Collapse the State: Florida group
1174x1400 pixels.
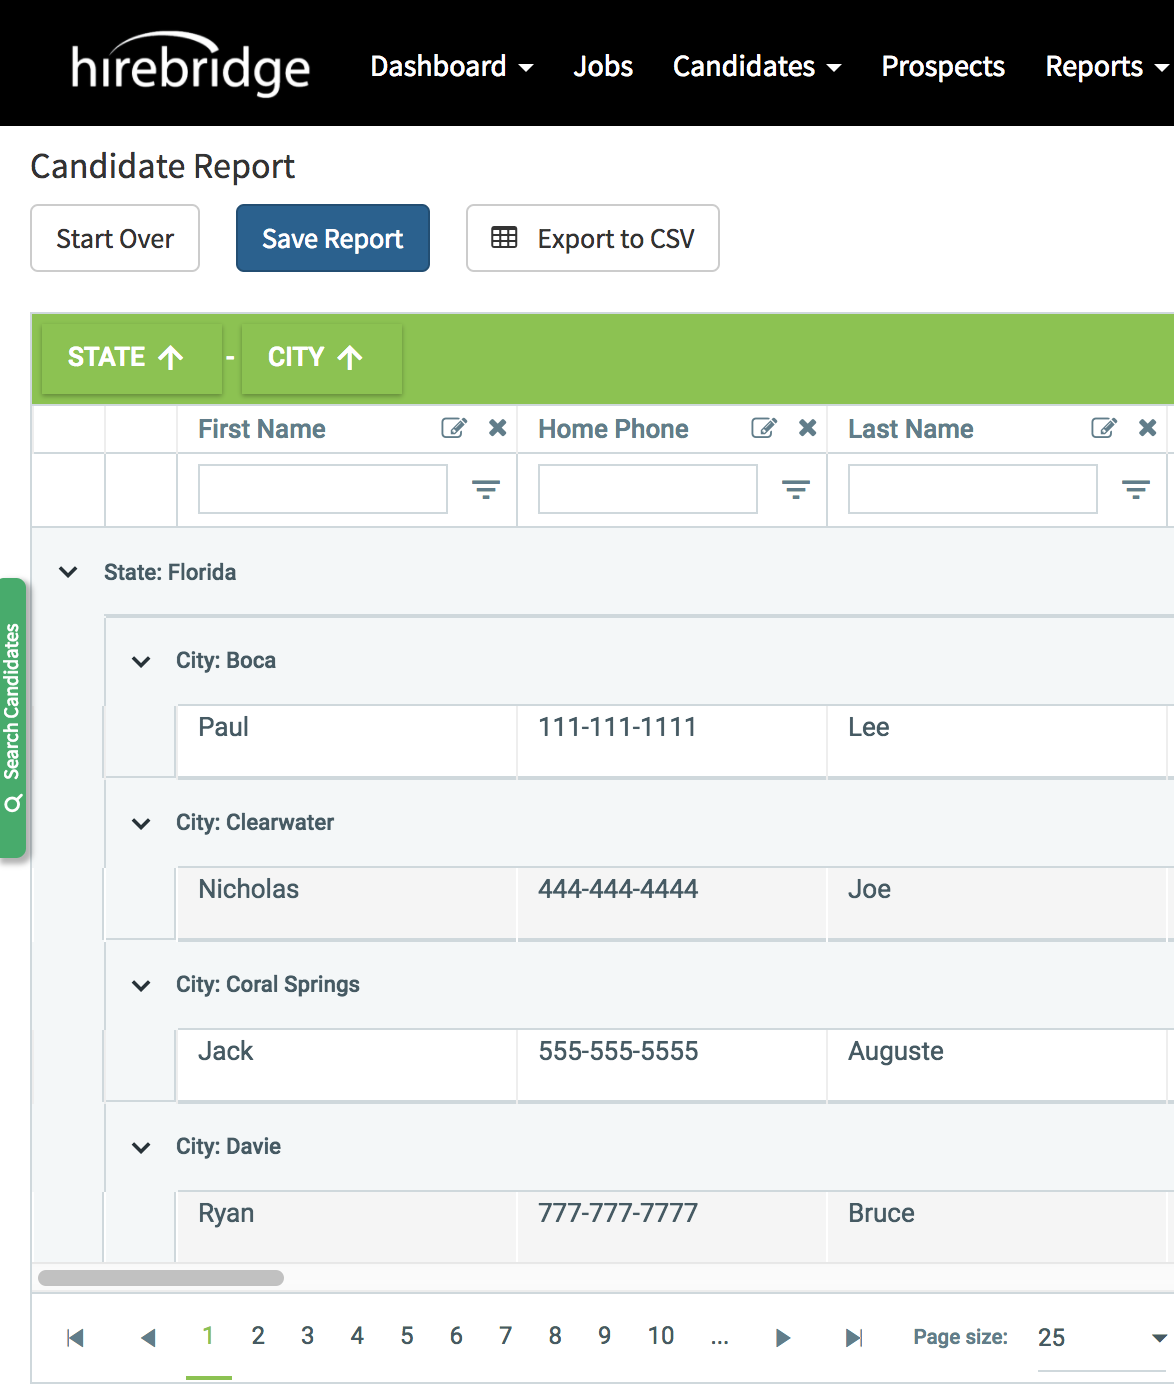(x=67, y=572)
